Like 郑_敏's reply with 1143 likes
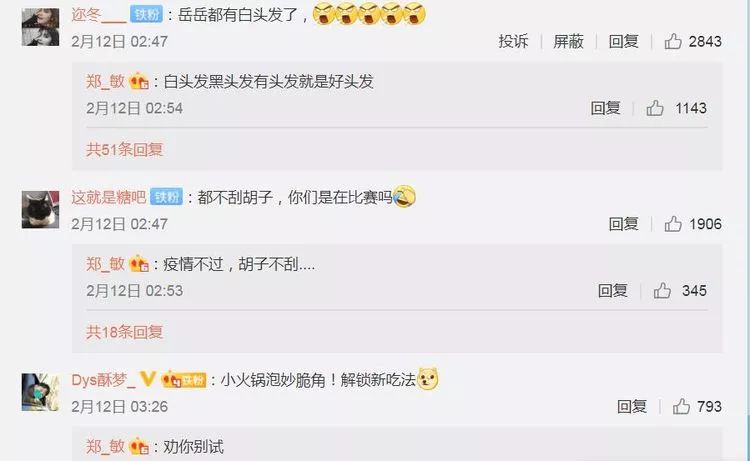750x461 pixels. [x=655, y=108]
